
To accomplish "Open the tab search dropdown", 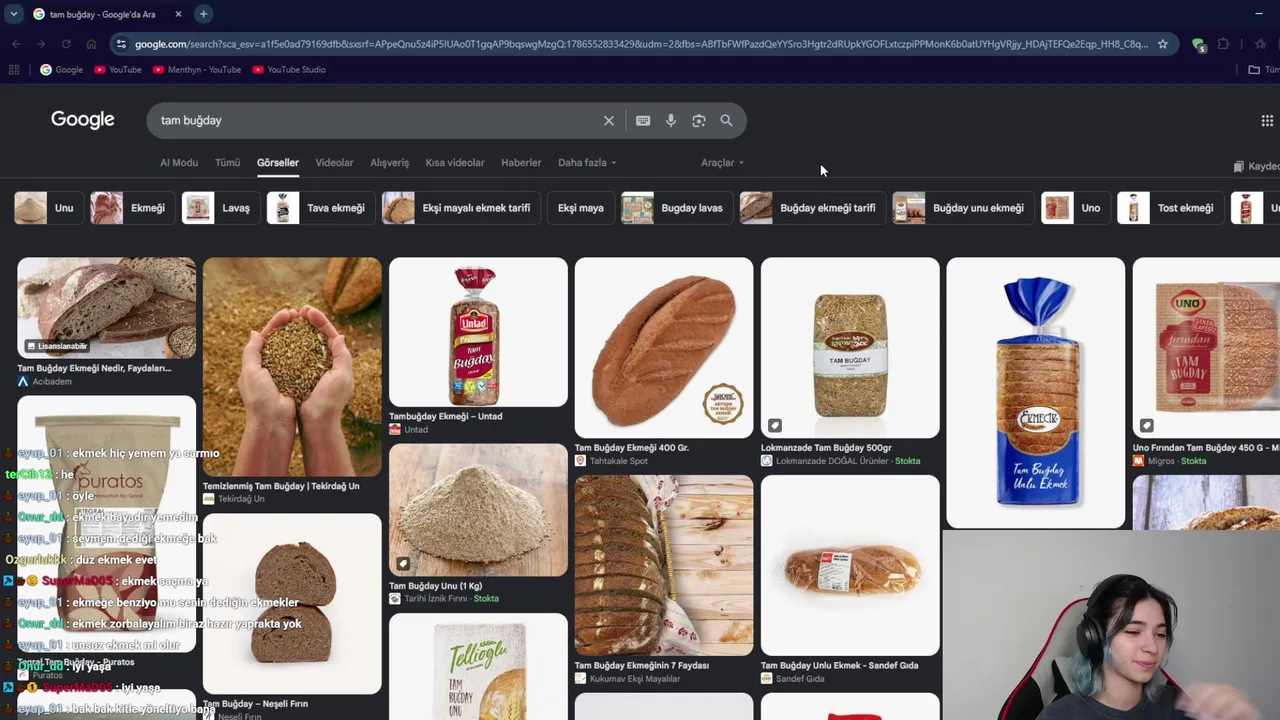I will click(13, 14).
